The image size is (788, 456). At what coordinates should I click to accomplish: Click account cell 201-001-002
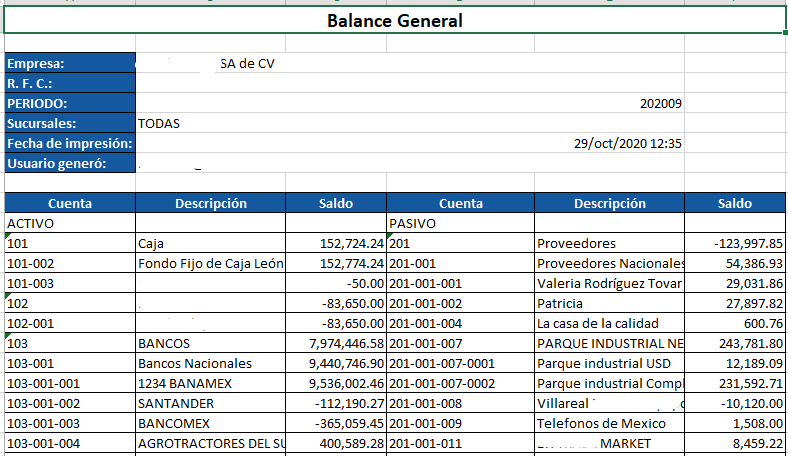tap(460, 303)
